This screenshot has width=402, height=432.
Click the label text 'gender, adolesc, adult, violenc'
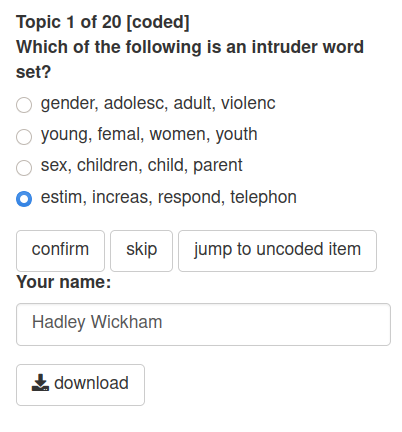coord(158,103)
